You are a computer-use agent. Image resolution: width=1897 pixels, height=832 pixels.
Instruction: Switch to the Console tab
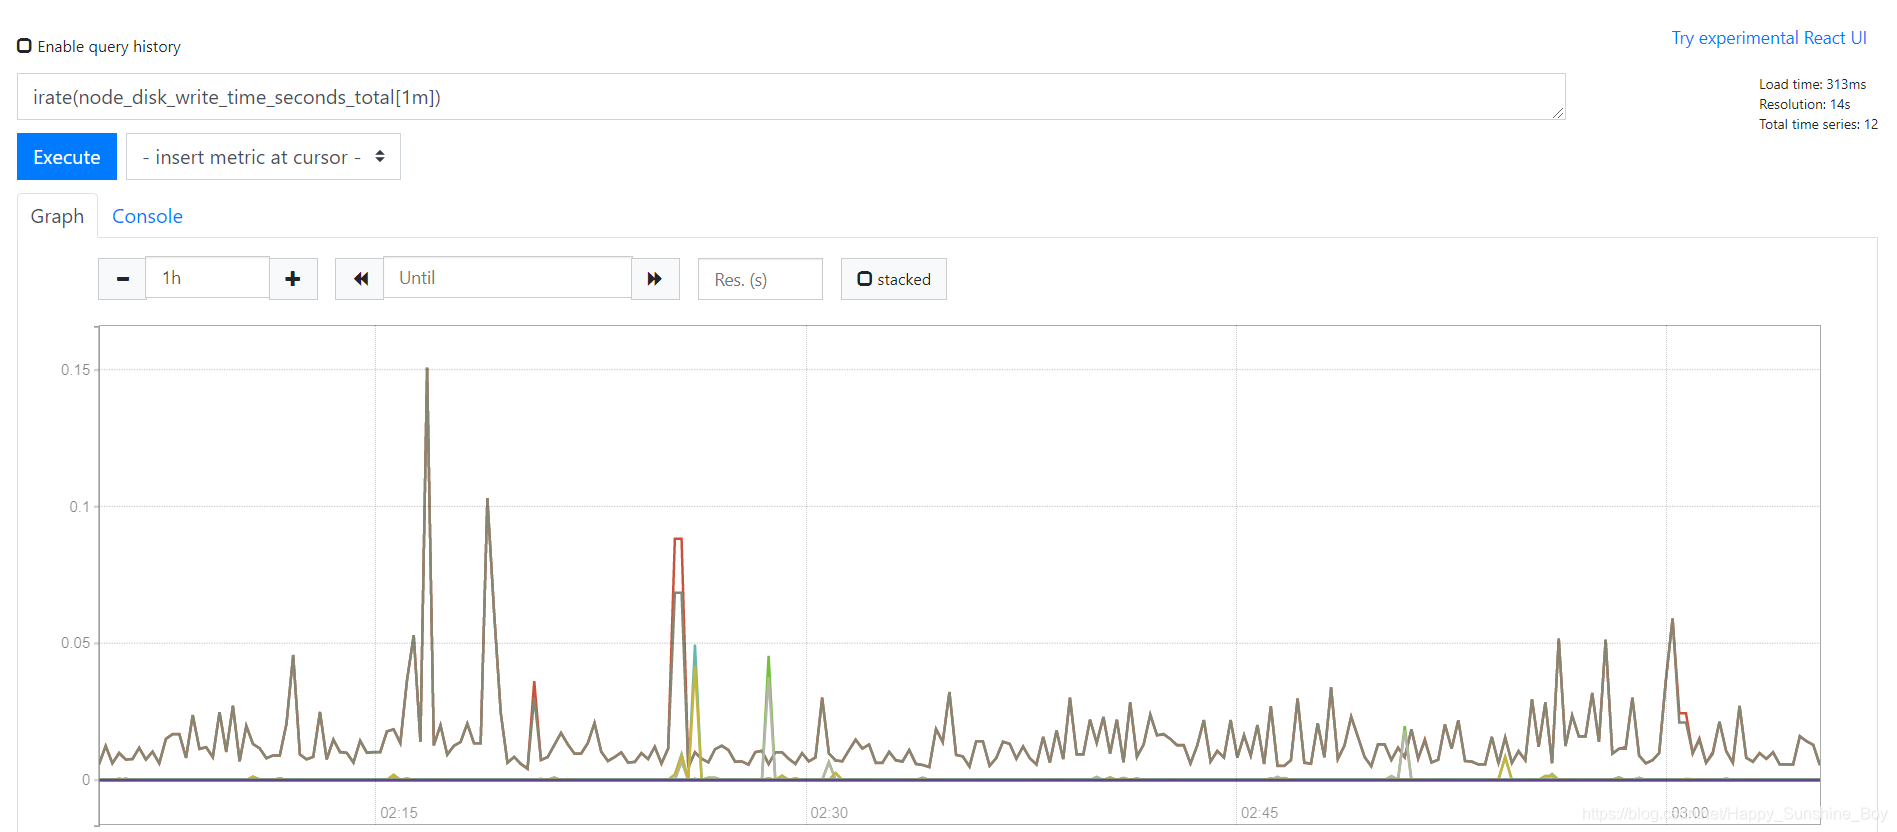(x=147, y=216)
